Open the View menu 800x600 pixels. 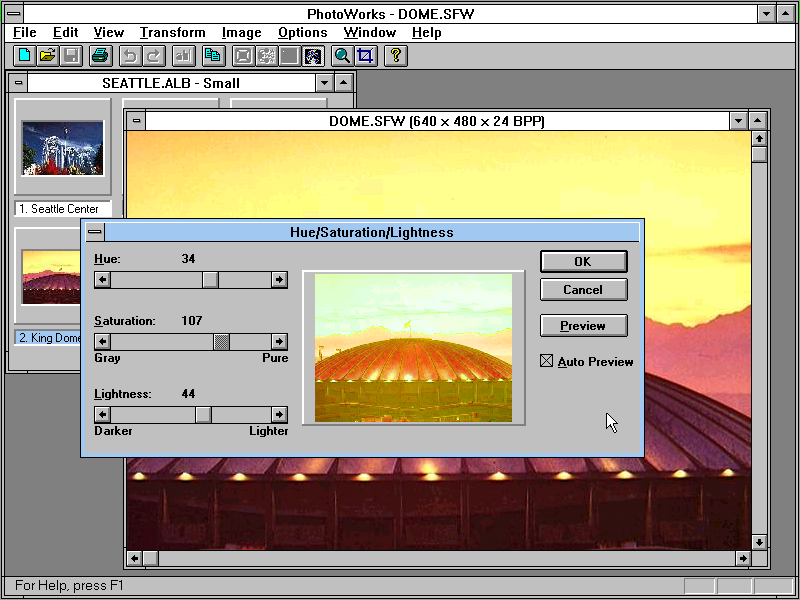[109, 33]
